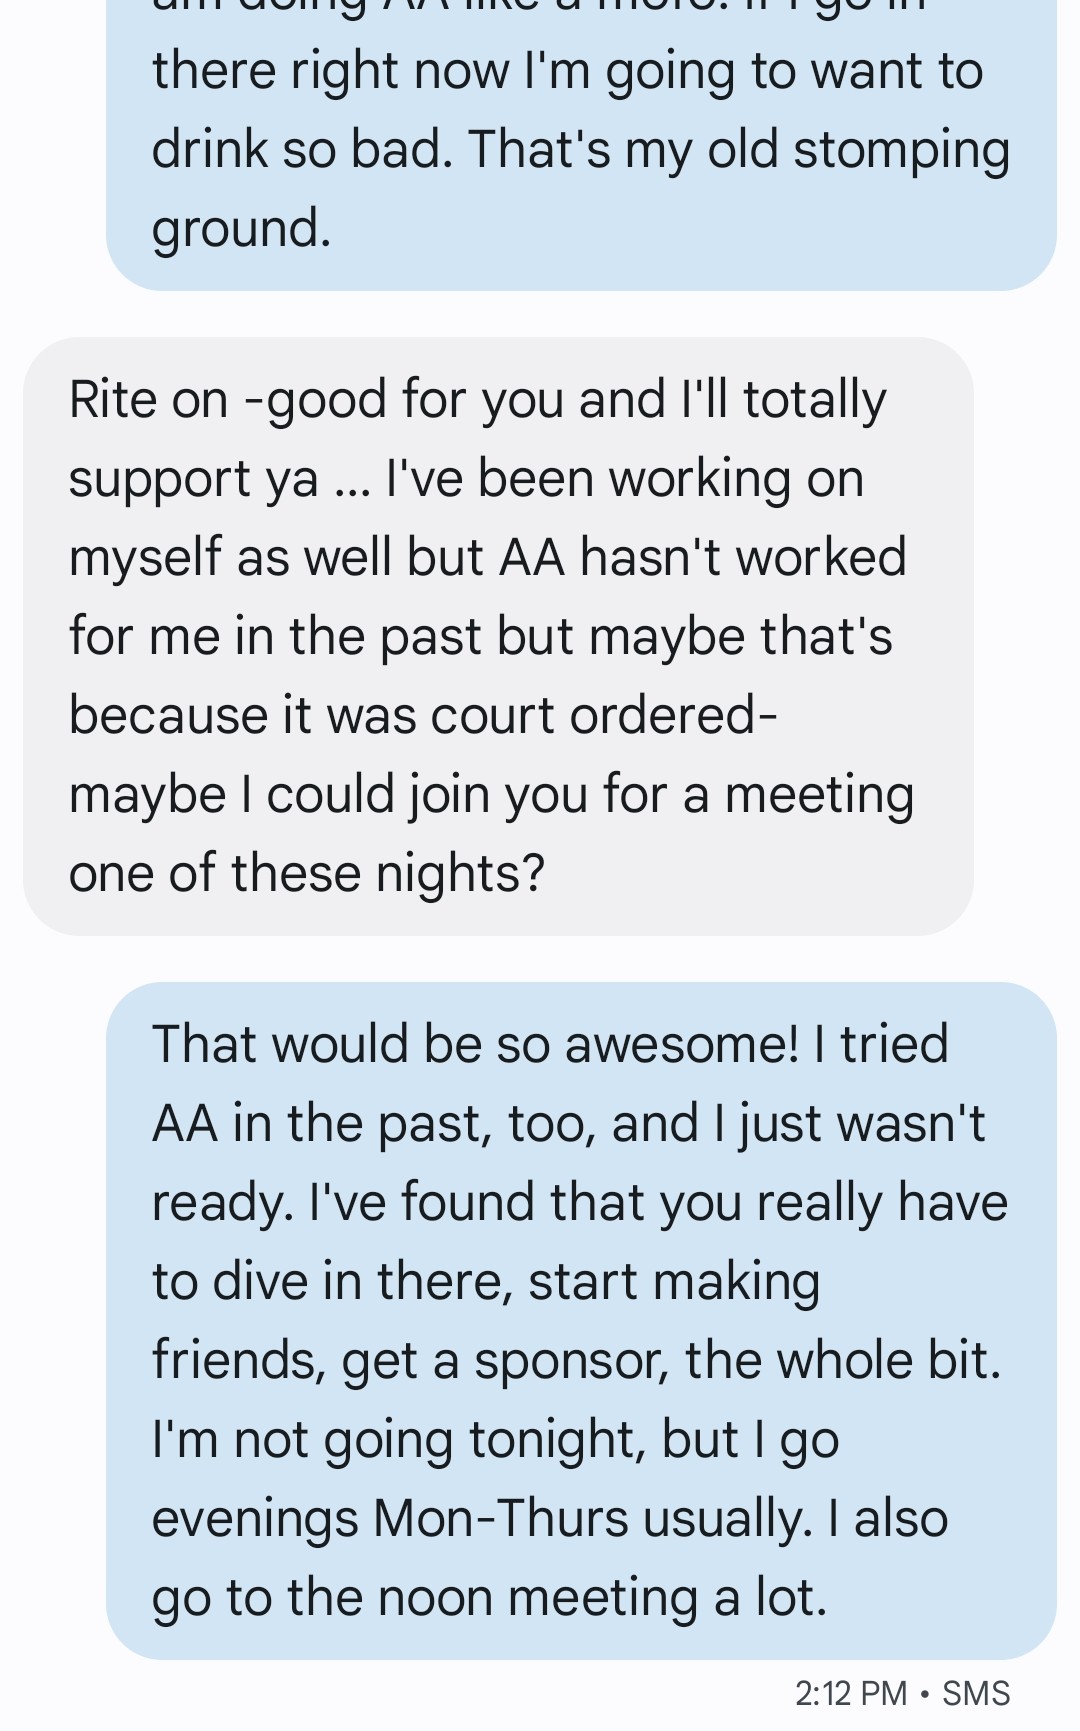Screen dimensions: 1080x1731
Task: Click "court ordered-" in the gray message
Action: tap(604, 716)
